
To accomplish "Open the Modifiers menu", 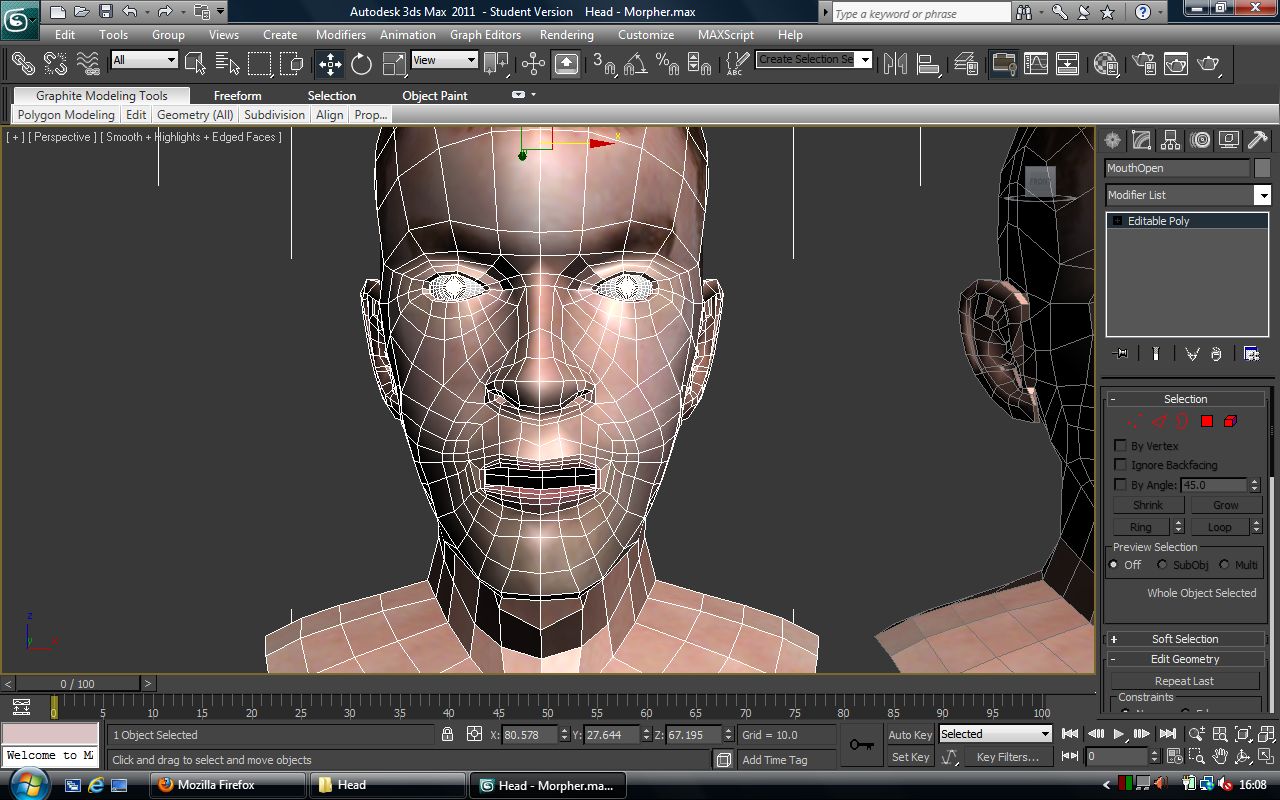I will point(340,34).
